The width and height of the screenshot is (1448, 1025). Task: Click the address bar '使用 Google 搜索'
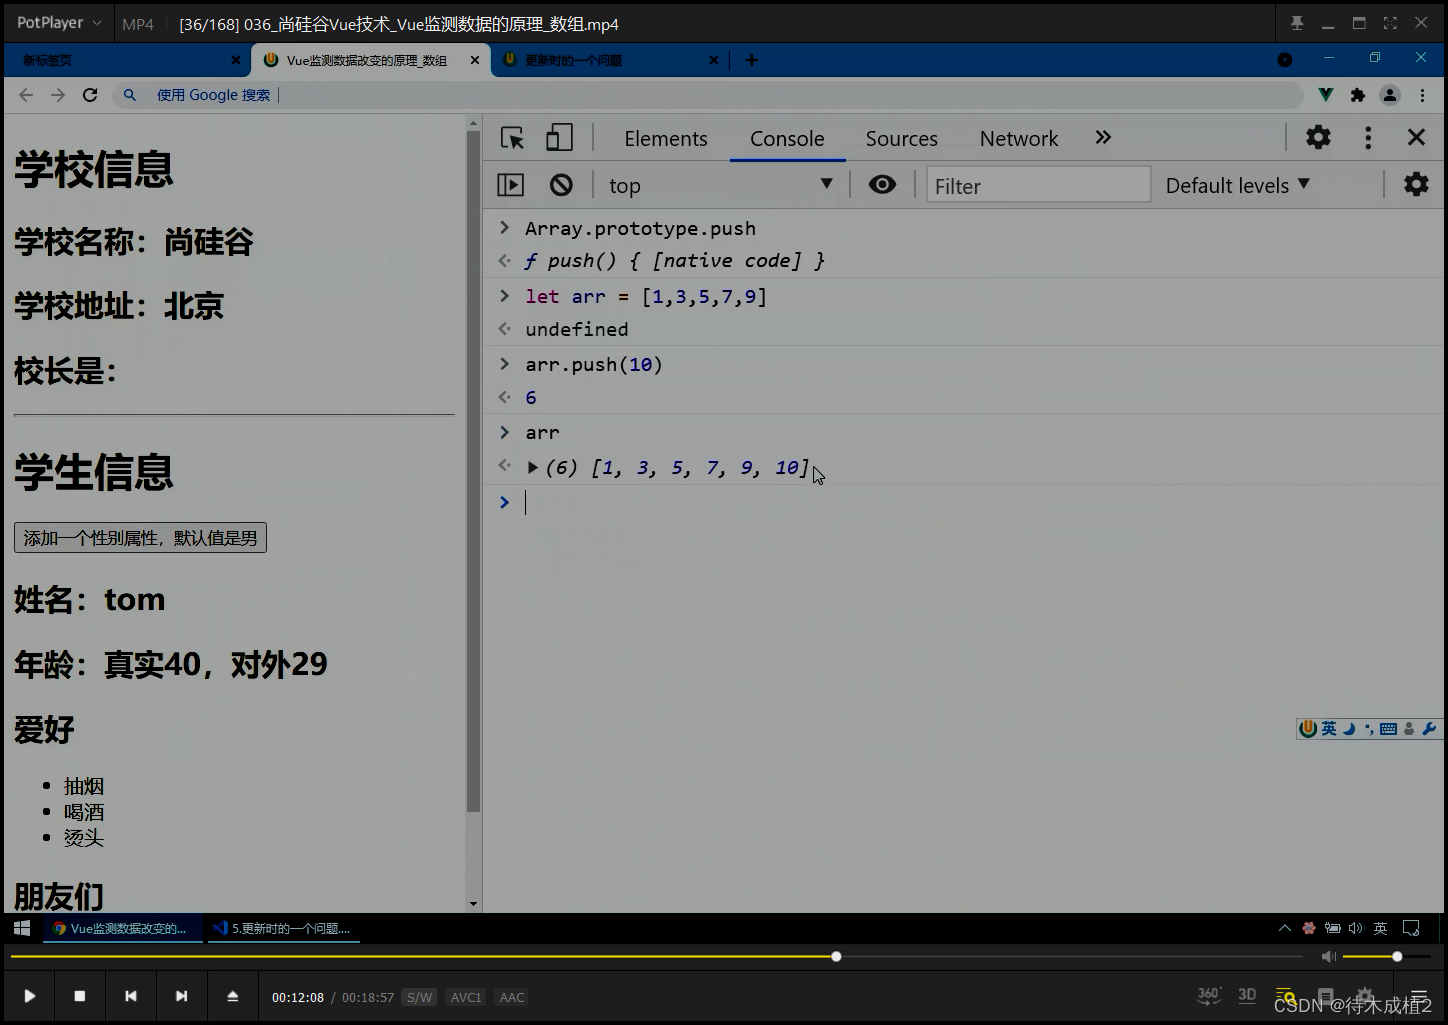(x=708, y=95)
